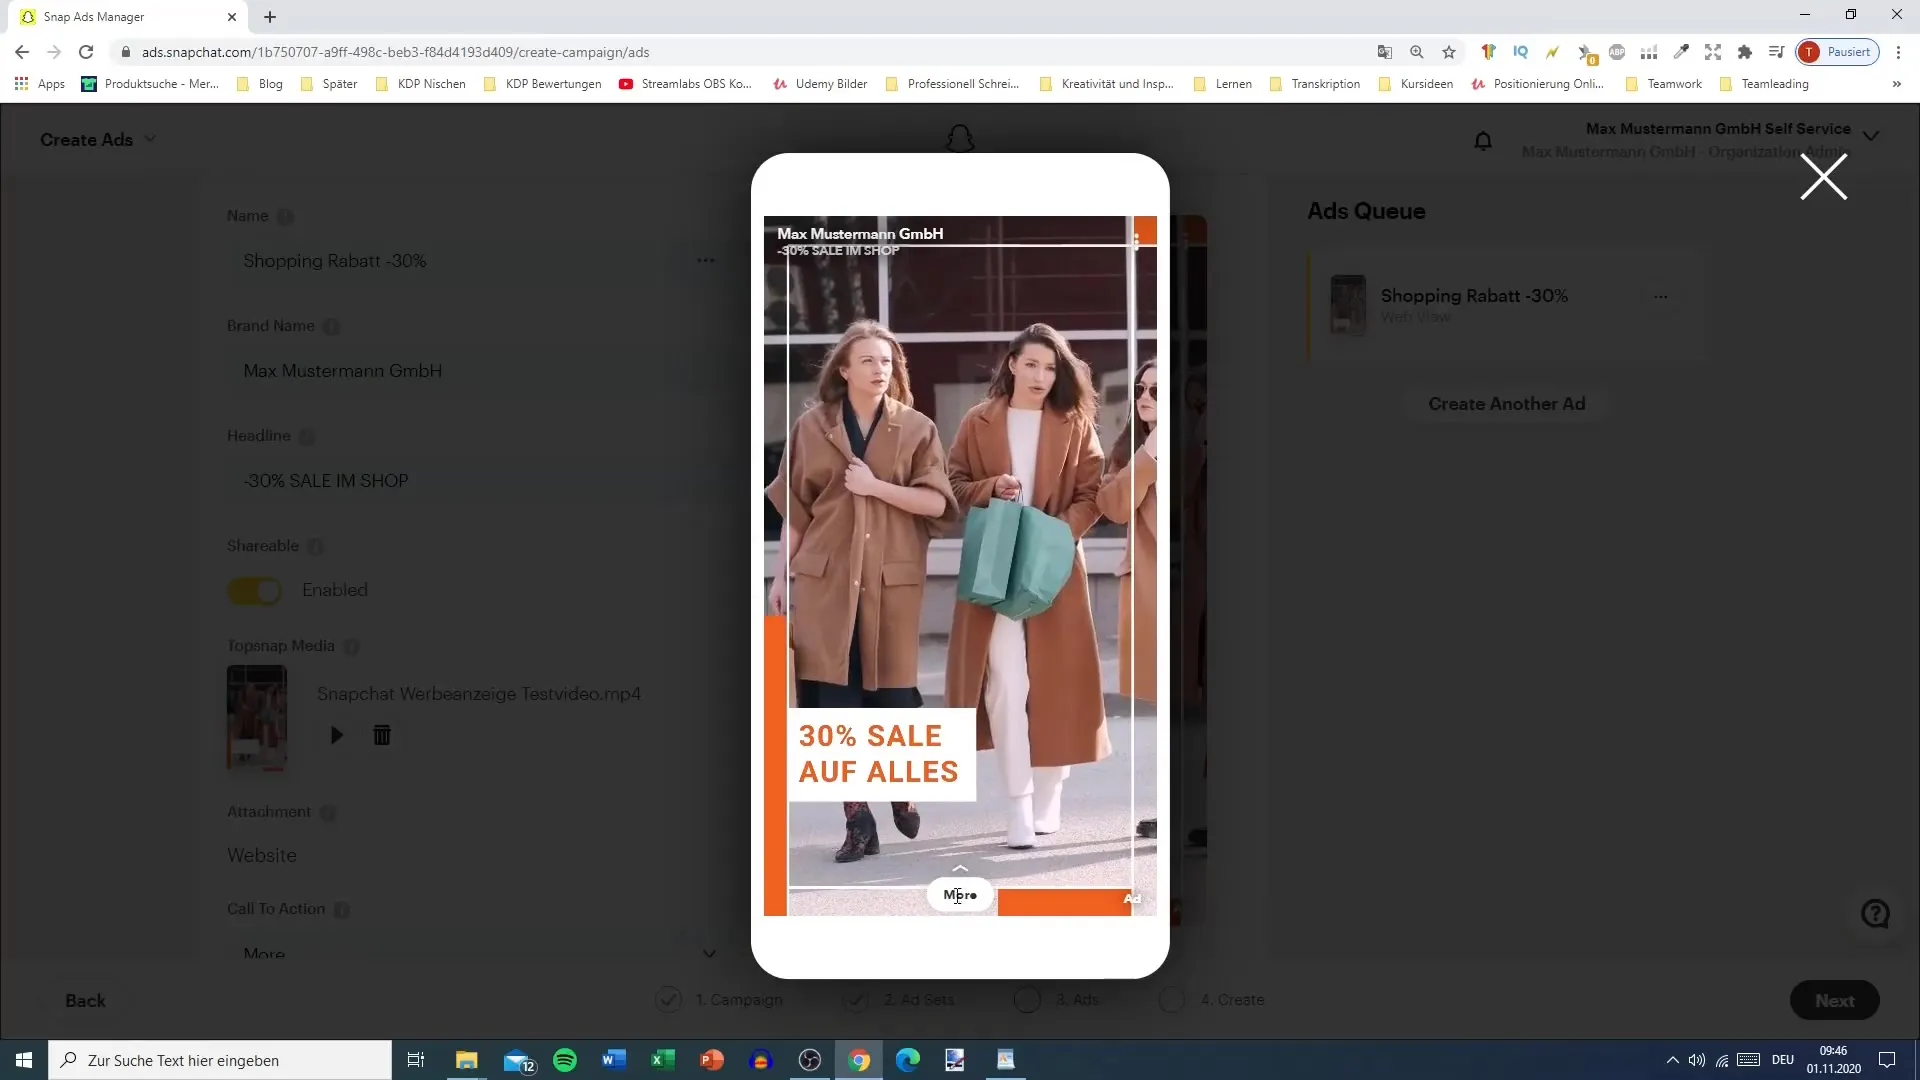
Task: Open the three-dot menu in the ad preview
Action: click(x=1136, y=240)
